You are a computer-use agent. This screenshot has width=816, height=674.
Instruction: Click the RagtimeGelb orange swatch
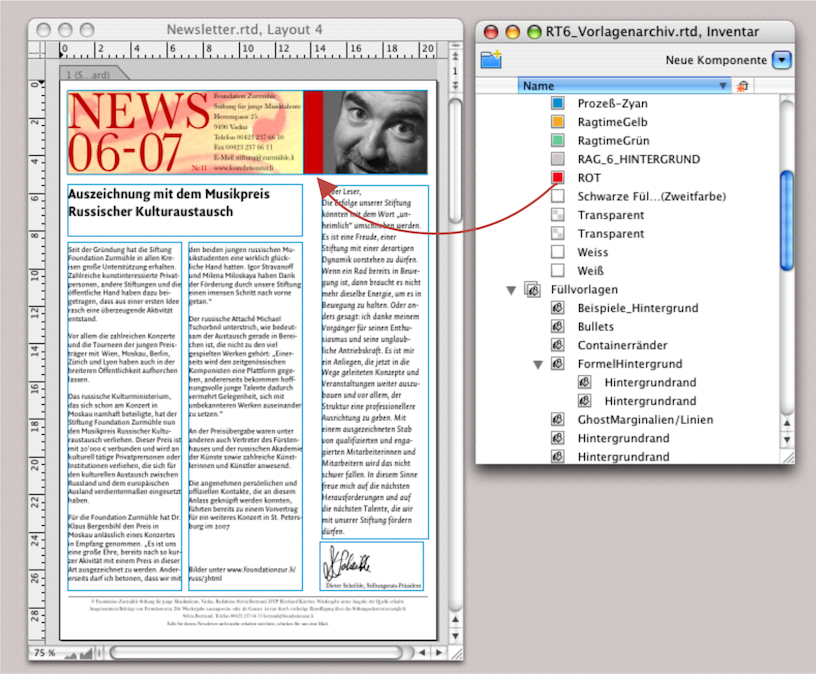tap(558, 123)
